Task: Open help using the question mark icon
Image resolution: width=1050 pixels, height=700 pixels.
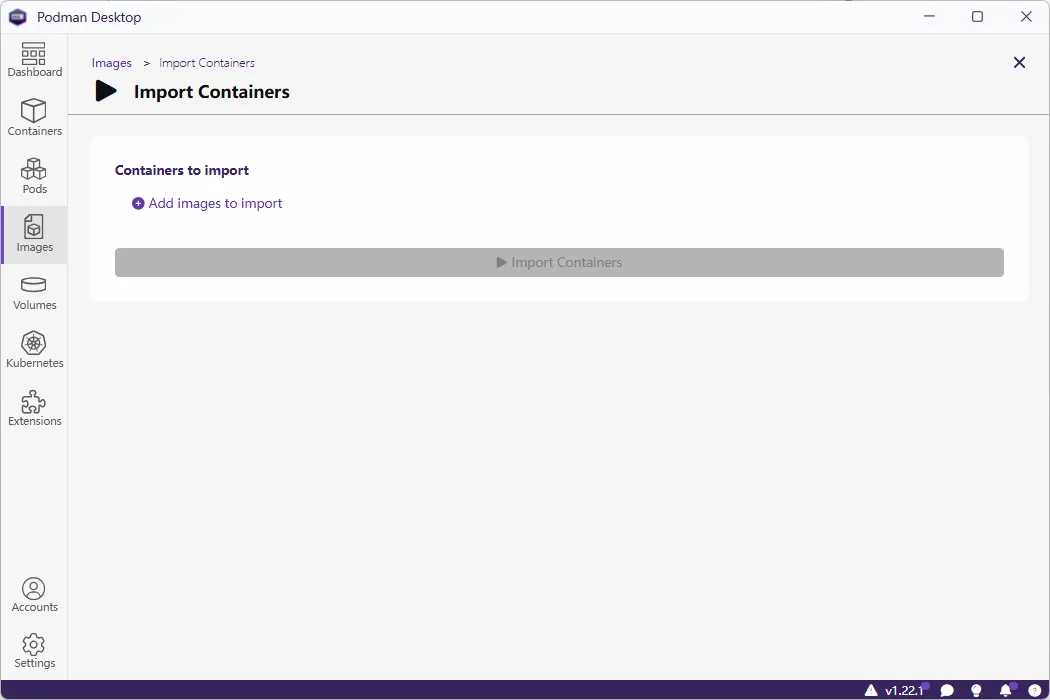Action: pyautogui.click(x=1034, y=690)
